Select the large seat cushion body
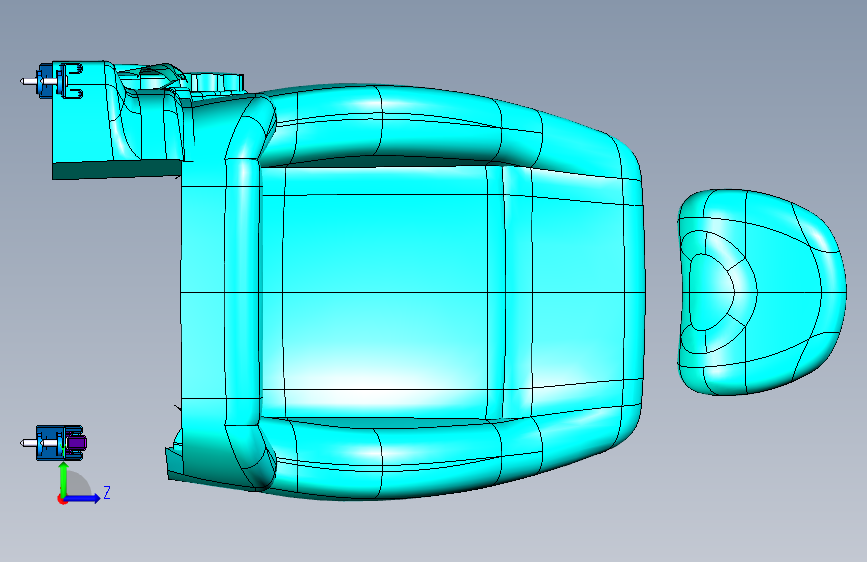The height and width of the screenshot is (562, 867). 412,292
